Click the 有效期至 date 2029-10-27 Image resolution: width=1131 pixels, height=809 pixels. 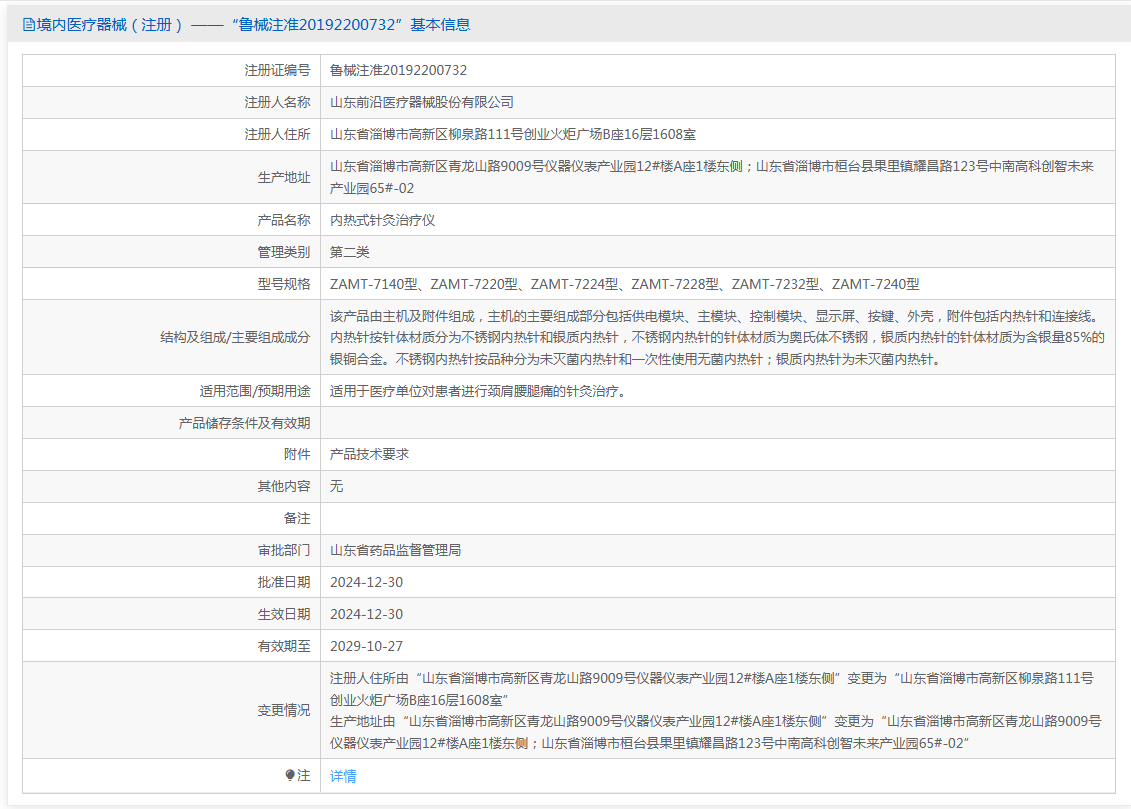click(x=366, y=646)
